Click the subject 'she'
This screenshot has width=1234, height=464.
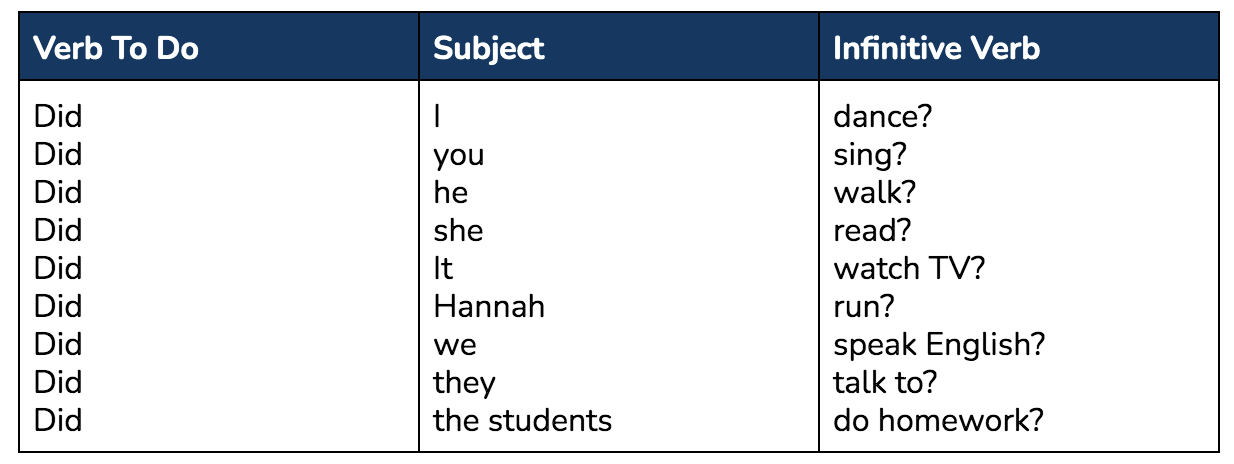coord(458,231)
